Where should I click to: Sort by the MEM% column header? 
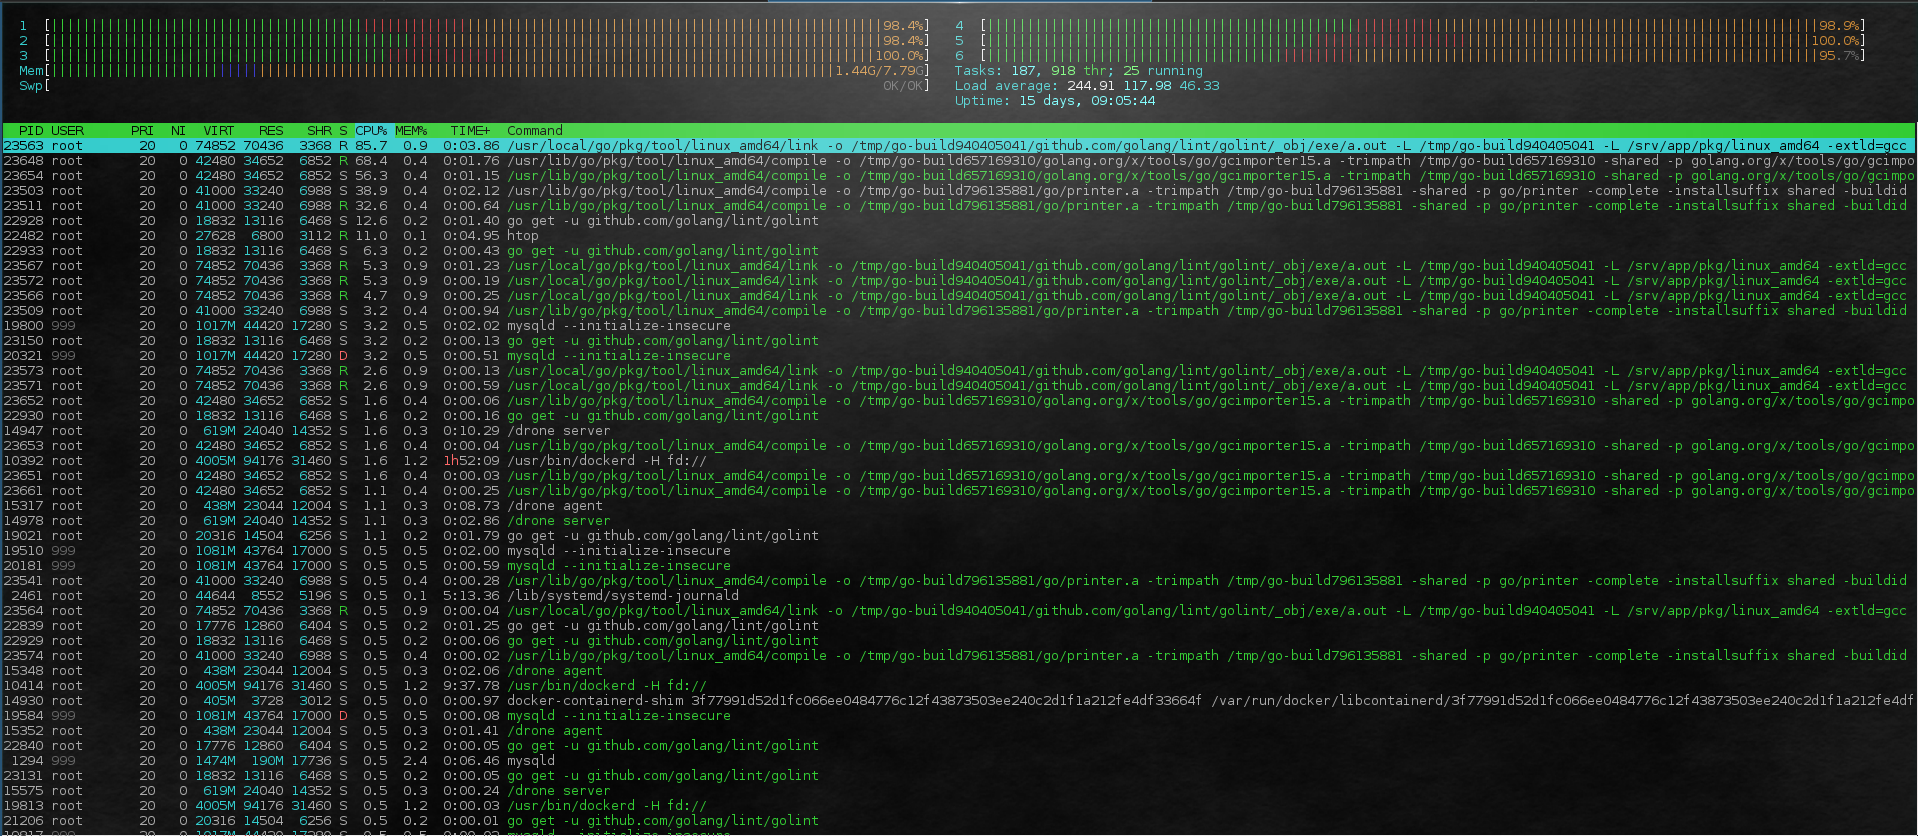tap(411, 131)
